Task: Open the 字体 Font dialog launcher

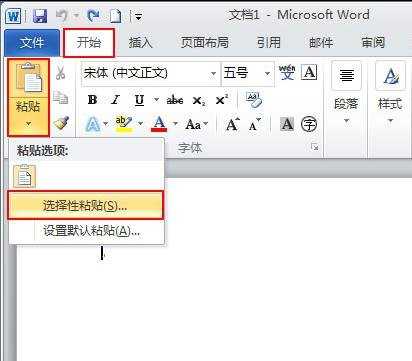Action: pos(314,147)
